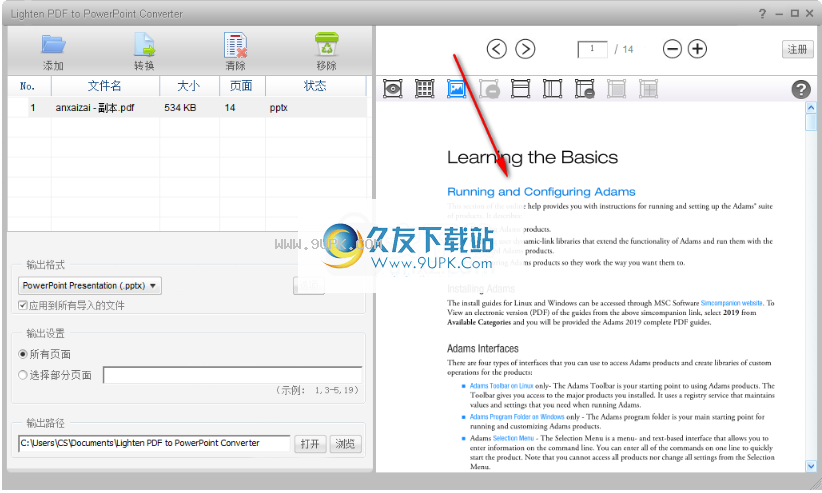Click the 清除 (Clear) list icon
The image size is (822, 493).
(x=235, y=45)
